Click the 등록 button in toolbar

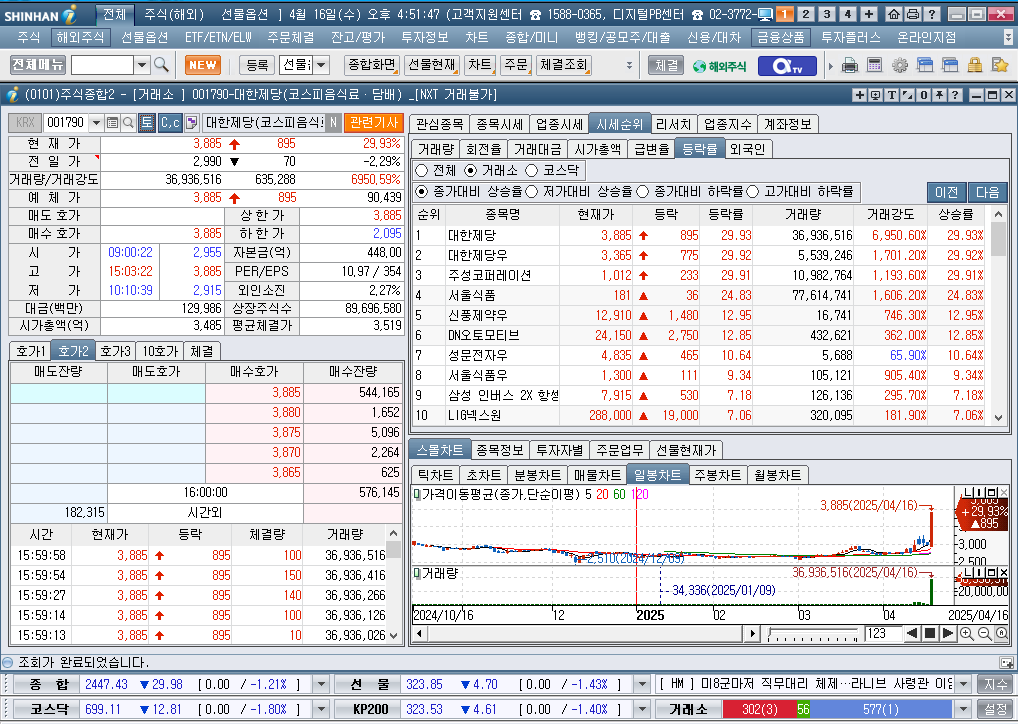coord(257,65)
